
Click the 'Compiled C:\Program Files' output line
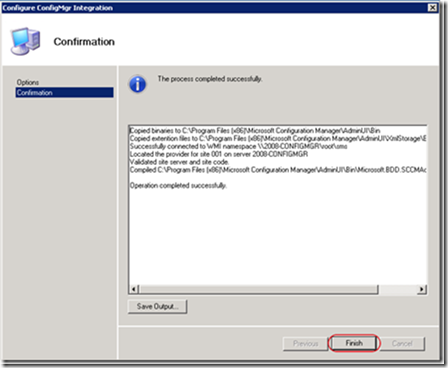278,170
